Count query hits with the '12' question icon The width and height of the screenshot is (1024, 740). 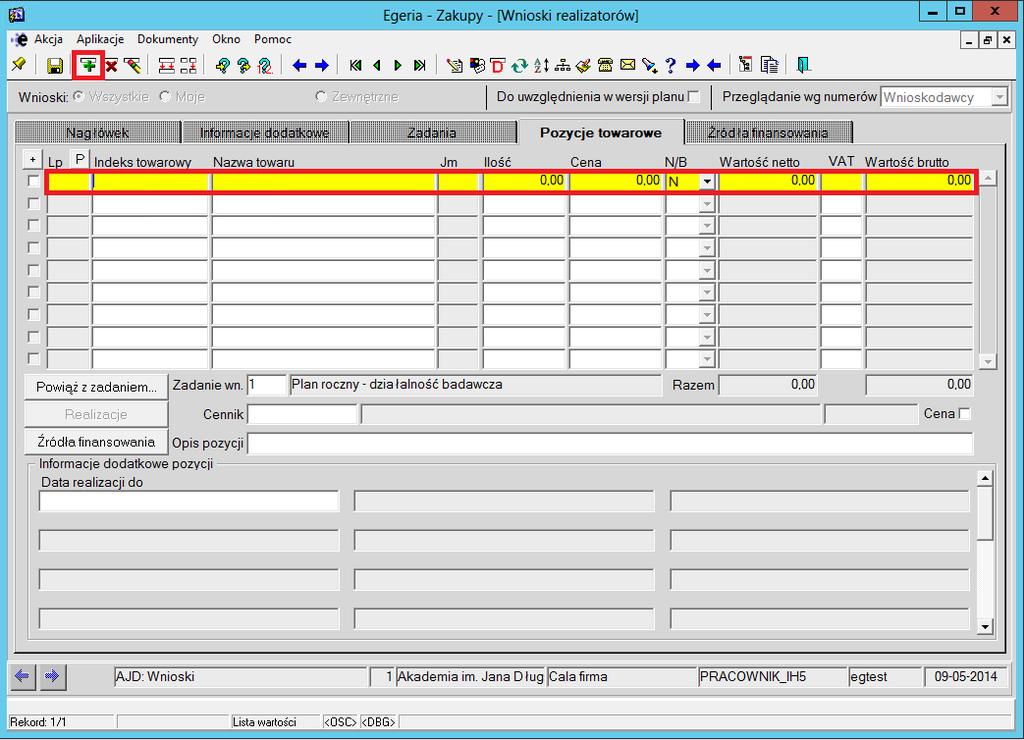[x=265, y=65]
